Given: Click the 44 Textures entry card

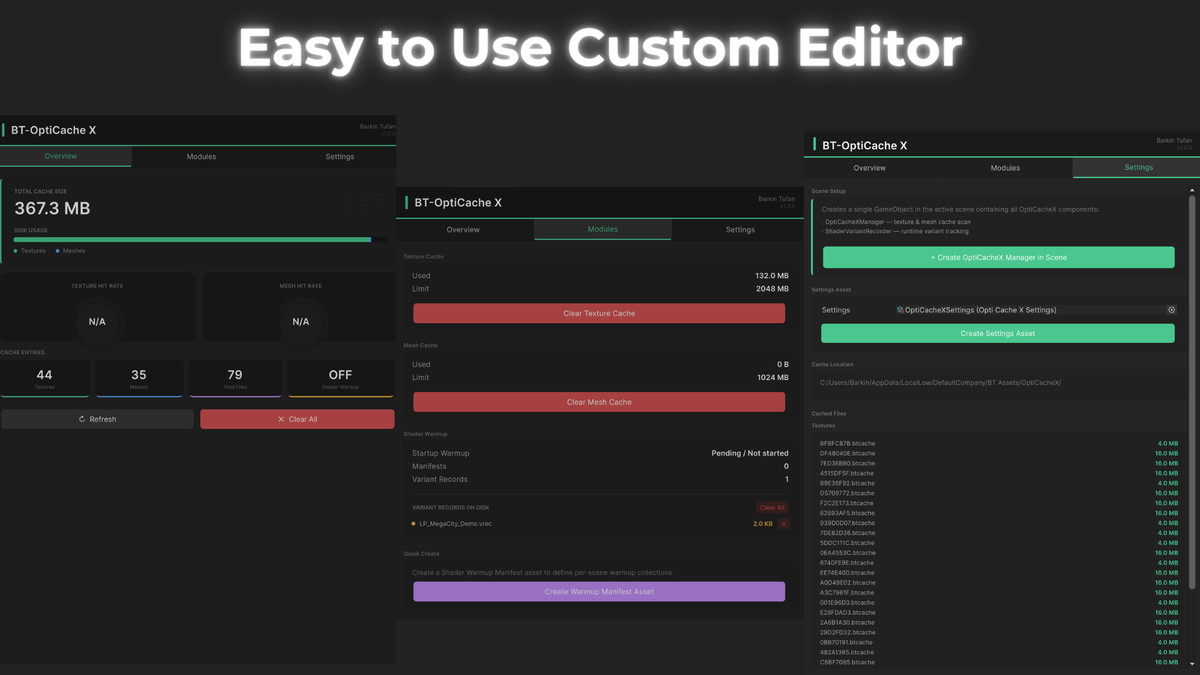Looking at the screenshot, I should click(45, 378).
